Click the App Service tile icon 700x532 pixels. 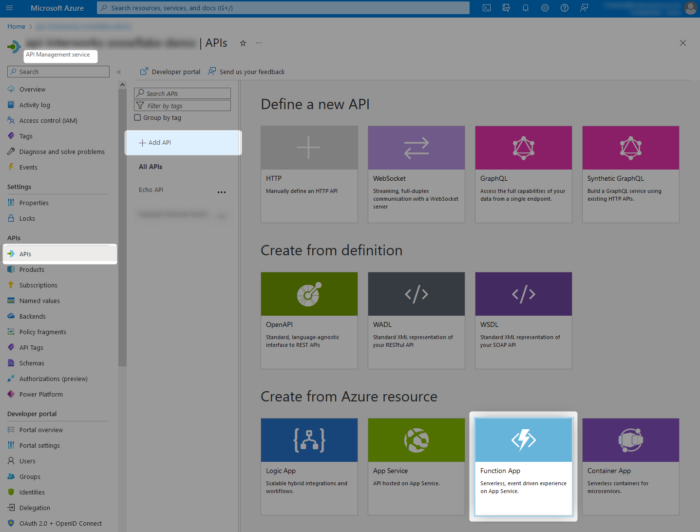(x=416, y=440)
